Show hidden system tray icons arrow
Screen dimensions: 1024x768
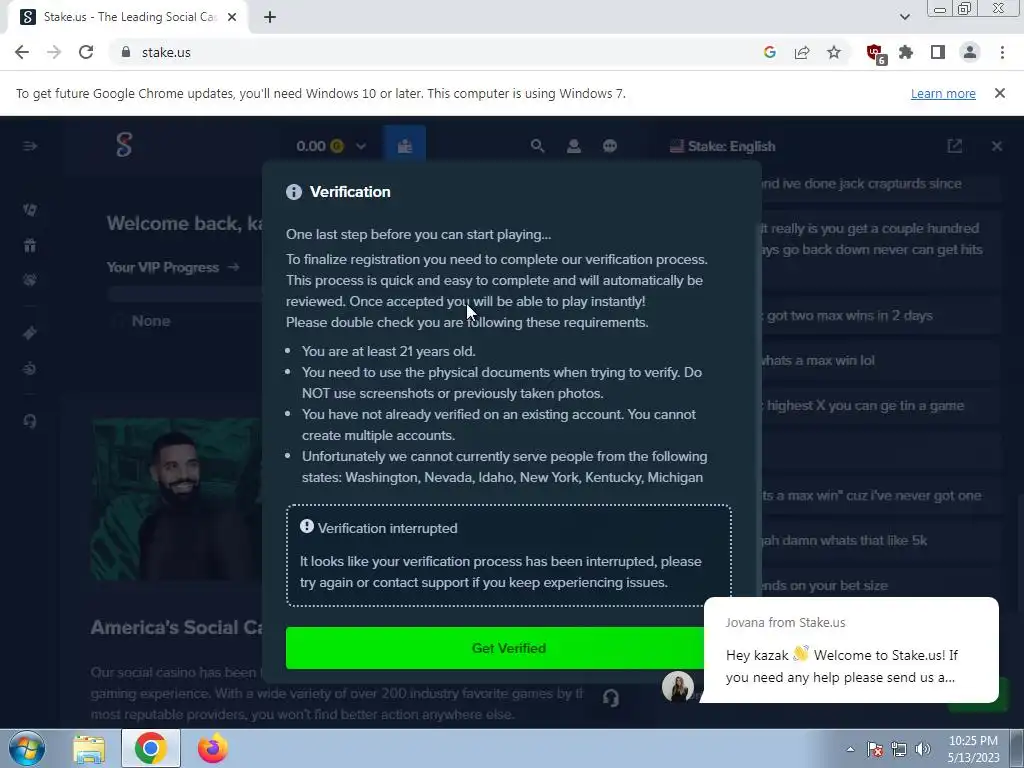click(850, 749)
